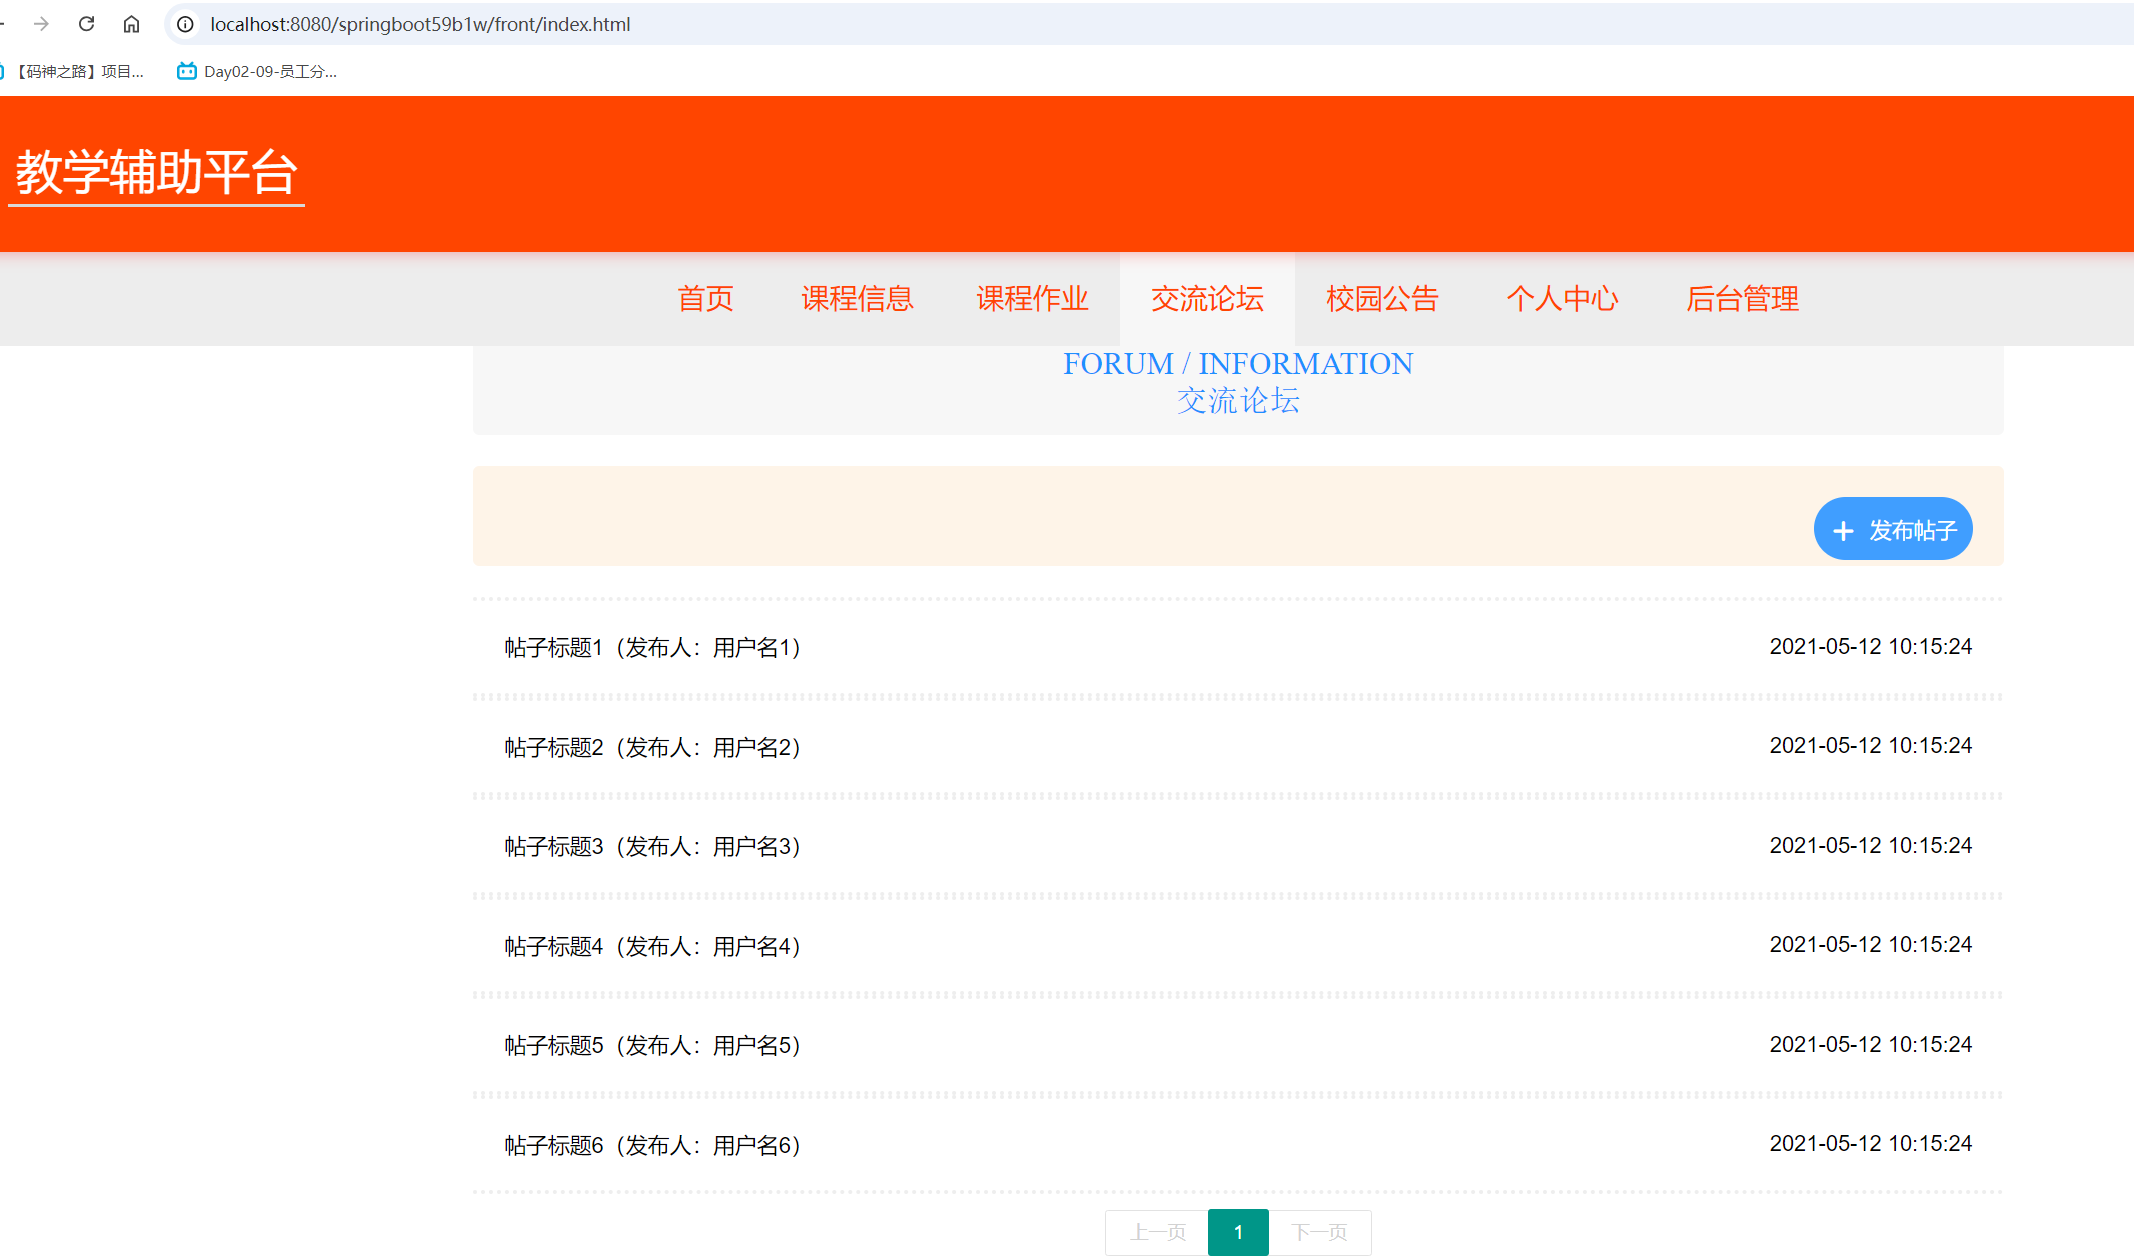Viewport: 2134px width, 1258px height.
Task: Open post 帖子标题3 by 用户名3
Action: point(652,847)
